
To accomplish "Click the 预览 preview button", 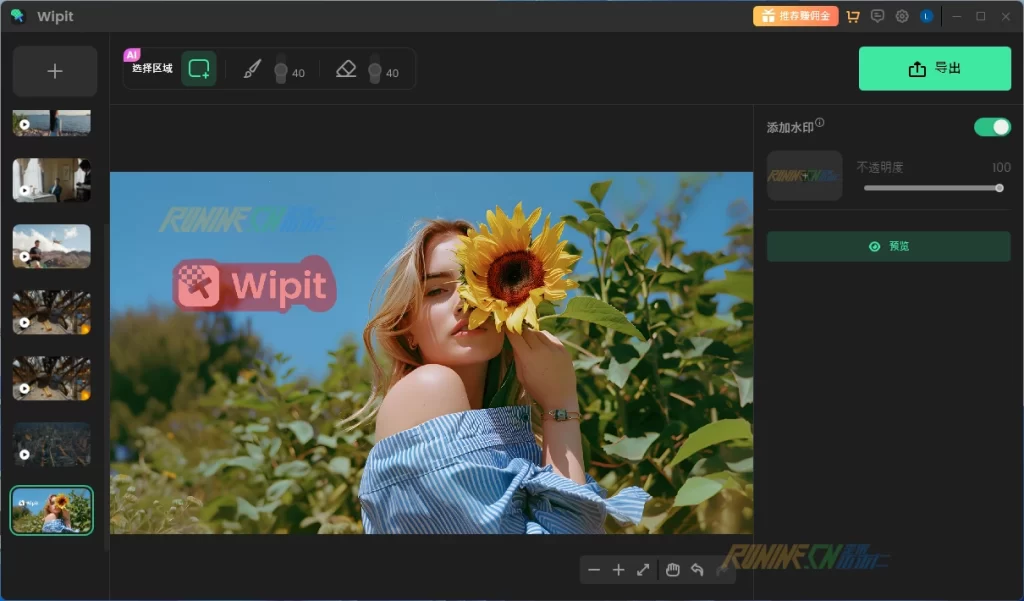I will click(888, 246).
